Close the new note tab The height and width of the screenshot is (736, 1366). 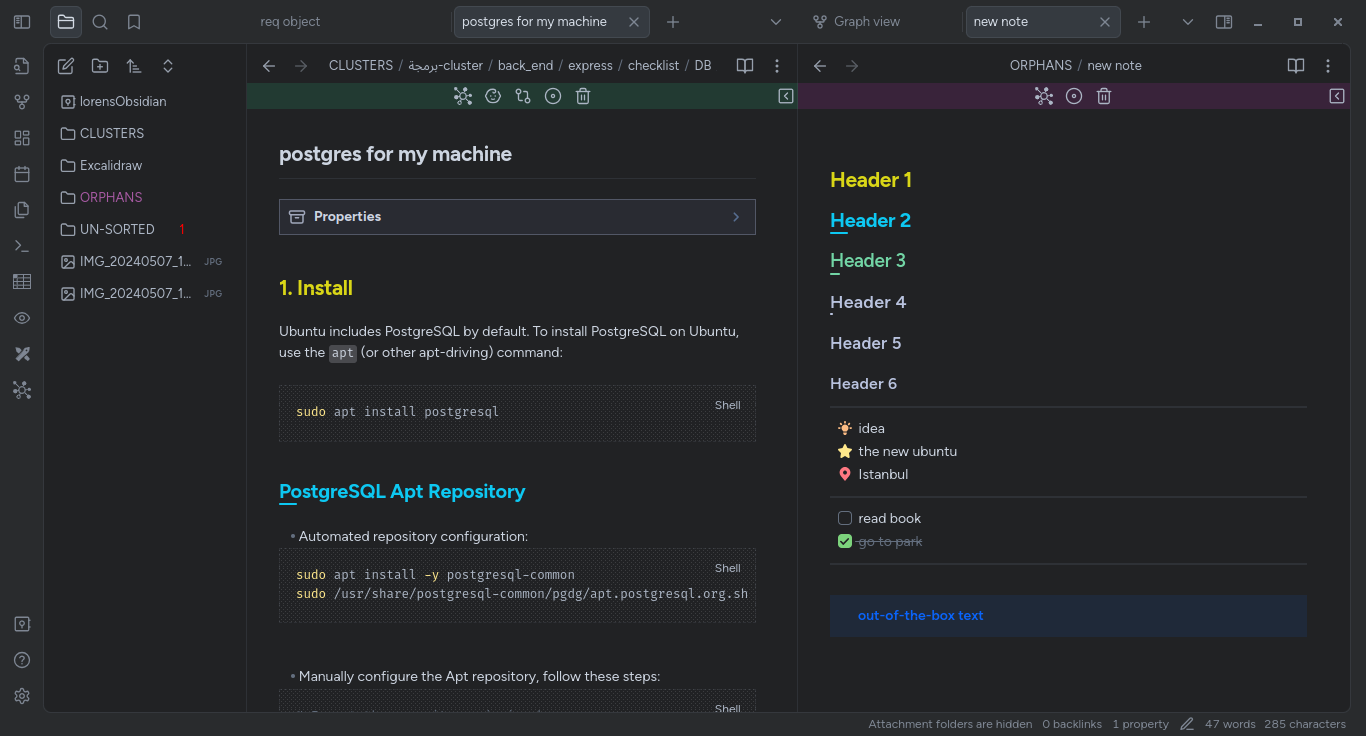click(1104, 22)
